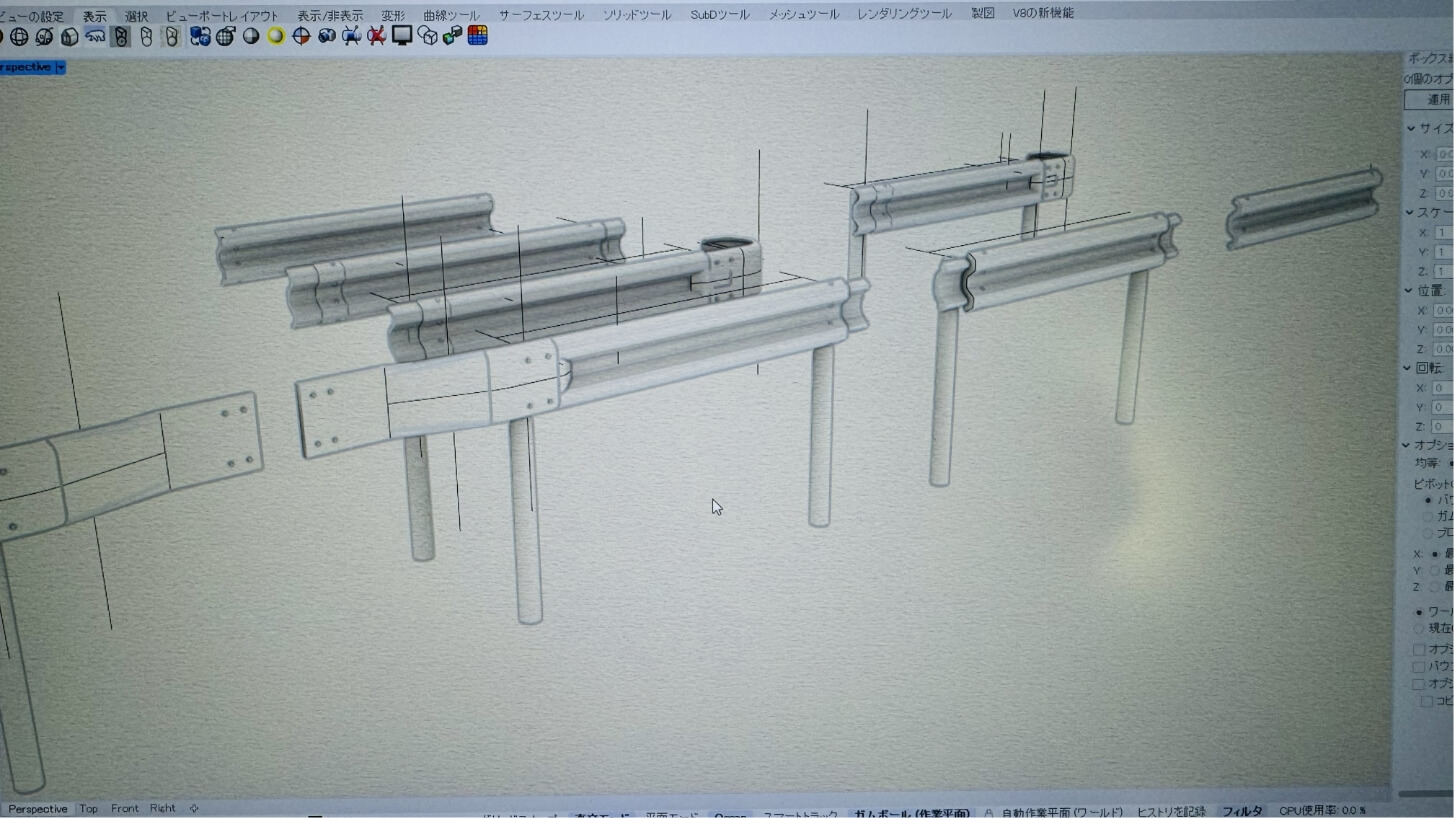Image resolution: width=1454 pixels, height=818 pixels.
Task: Collapse the 位置 section in the panel
Action: point(1411,290)
